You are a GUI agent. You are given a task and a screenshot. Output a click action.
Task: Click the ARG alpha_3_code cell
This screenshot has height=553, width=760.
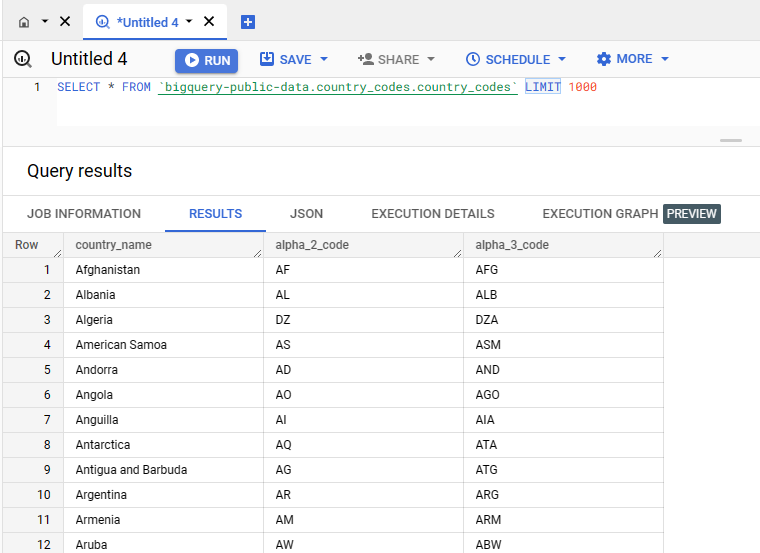tap(564, 495)
